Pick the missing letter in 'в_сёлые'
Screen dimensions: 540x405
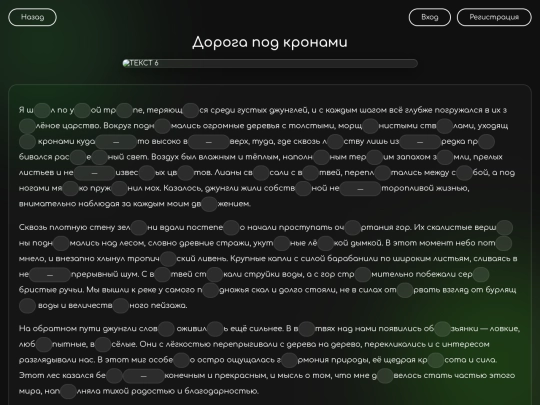[103, 344]
